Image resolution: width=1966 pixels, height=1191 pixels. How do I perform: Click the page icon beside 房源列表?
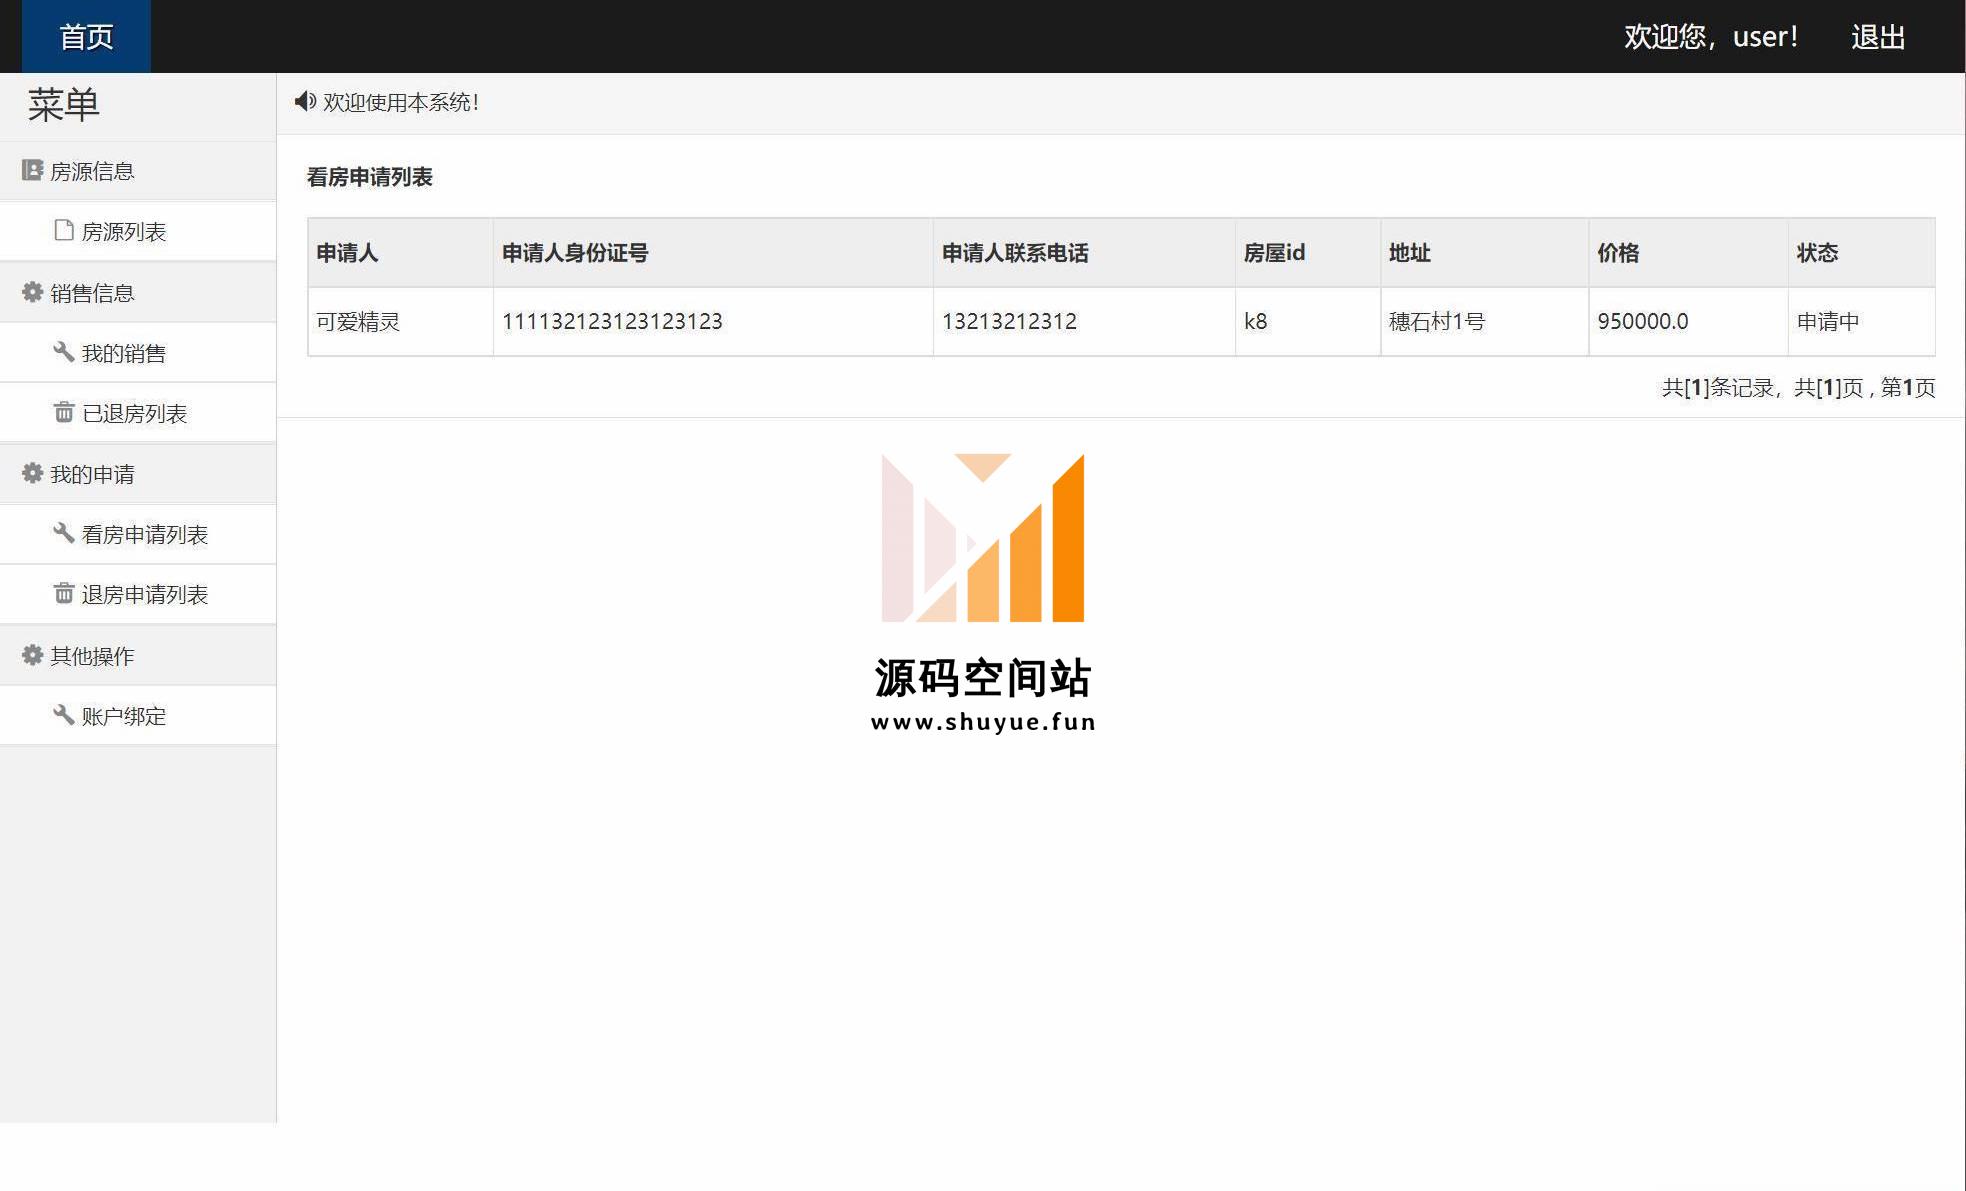click(64, 231)
